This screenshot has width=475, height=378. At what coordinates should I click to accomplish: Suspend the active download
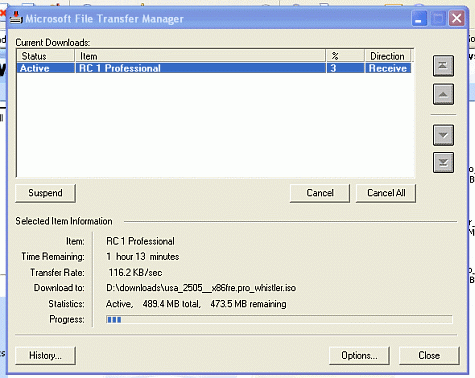click(x=45, y=193)
